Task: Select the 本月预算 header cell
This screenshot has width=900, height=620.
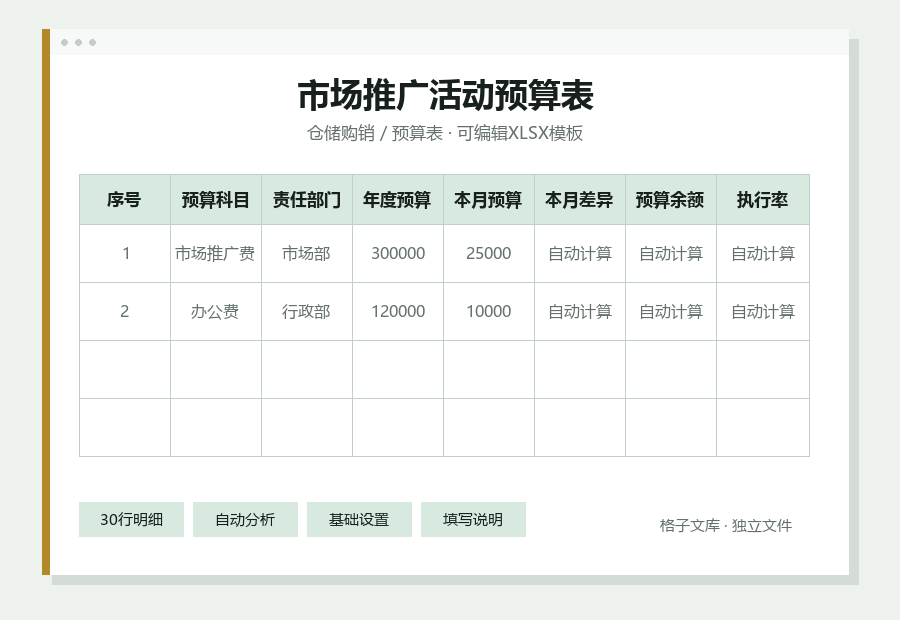Action: [x=488, y=200]
